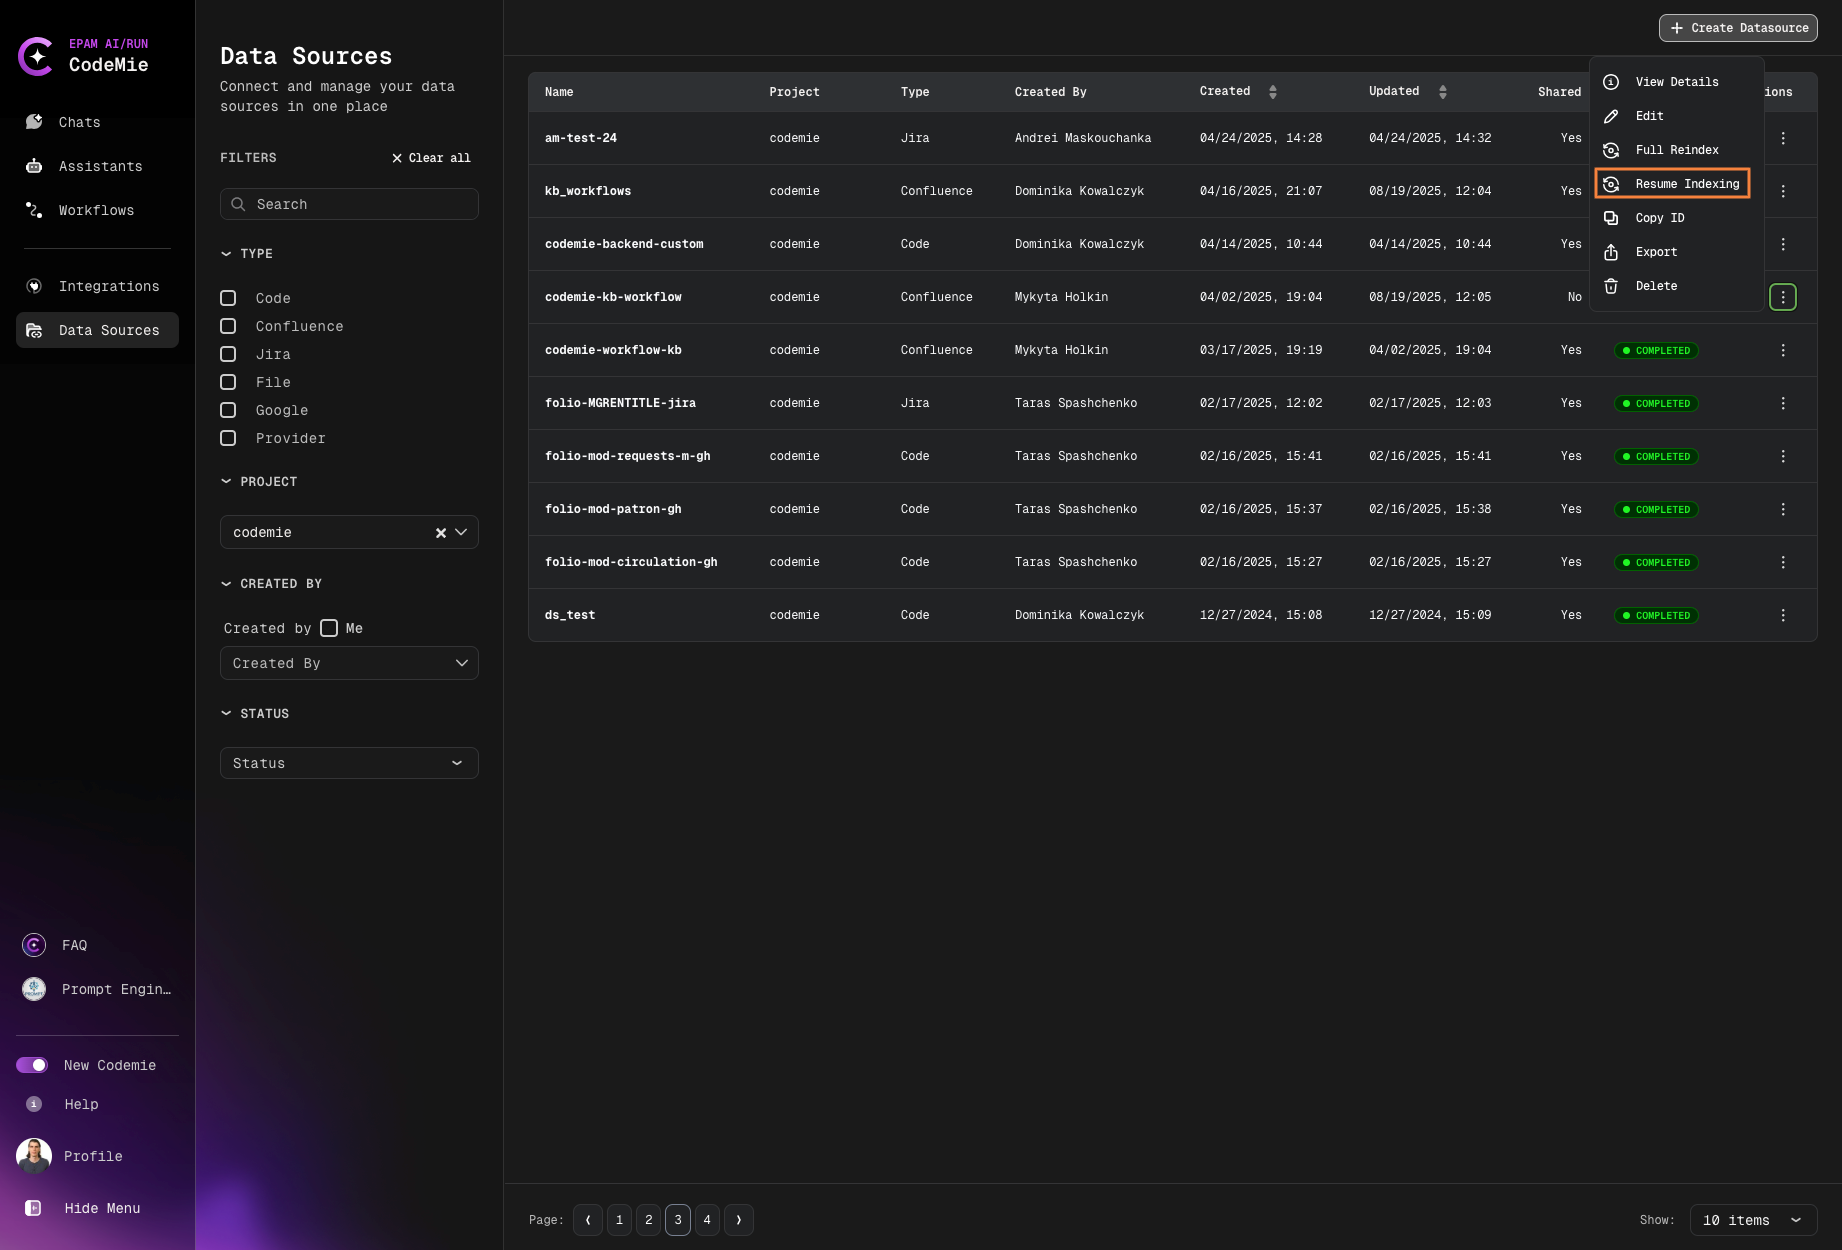Clear the codemie project filter
This screenshot has width=1842, height=1250.
point(440,533)
